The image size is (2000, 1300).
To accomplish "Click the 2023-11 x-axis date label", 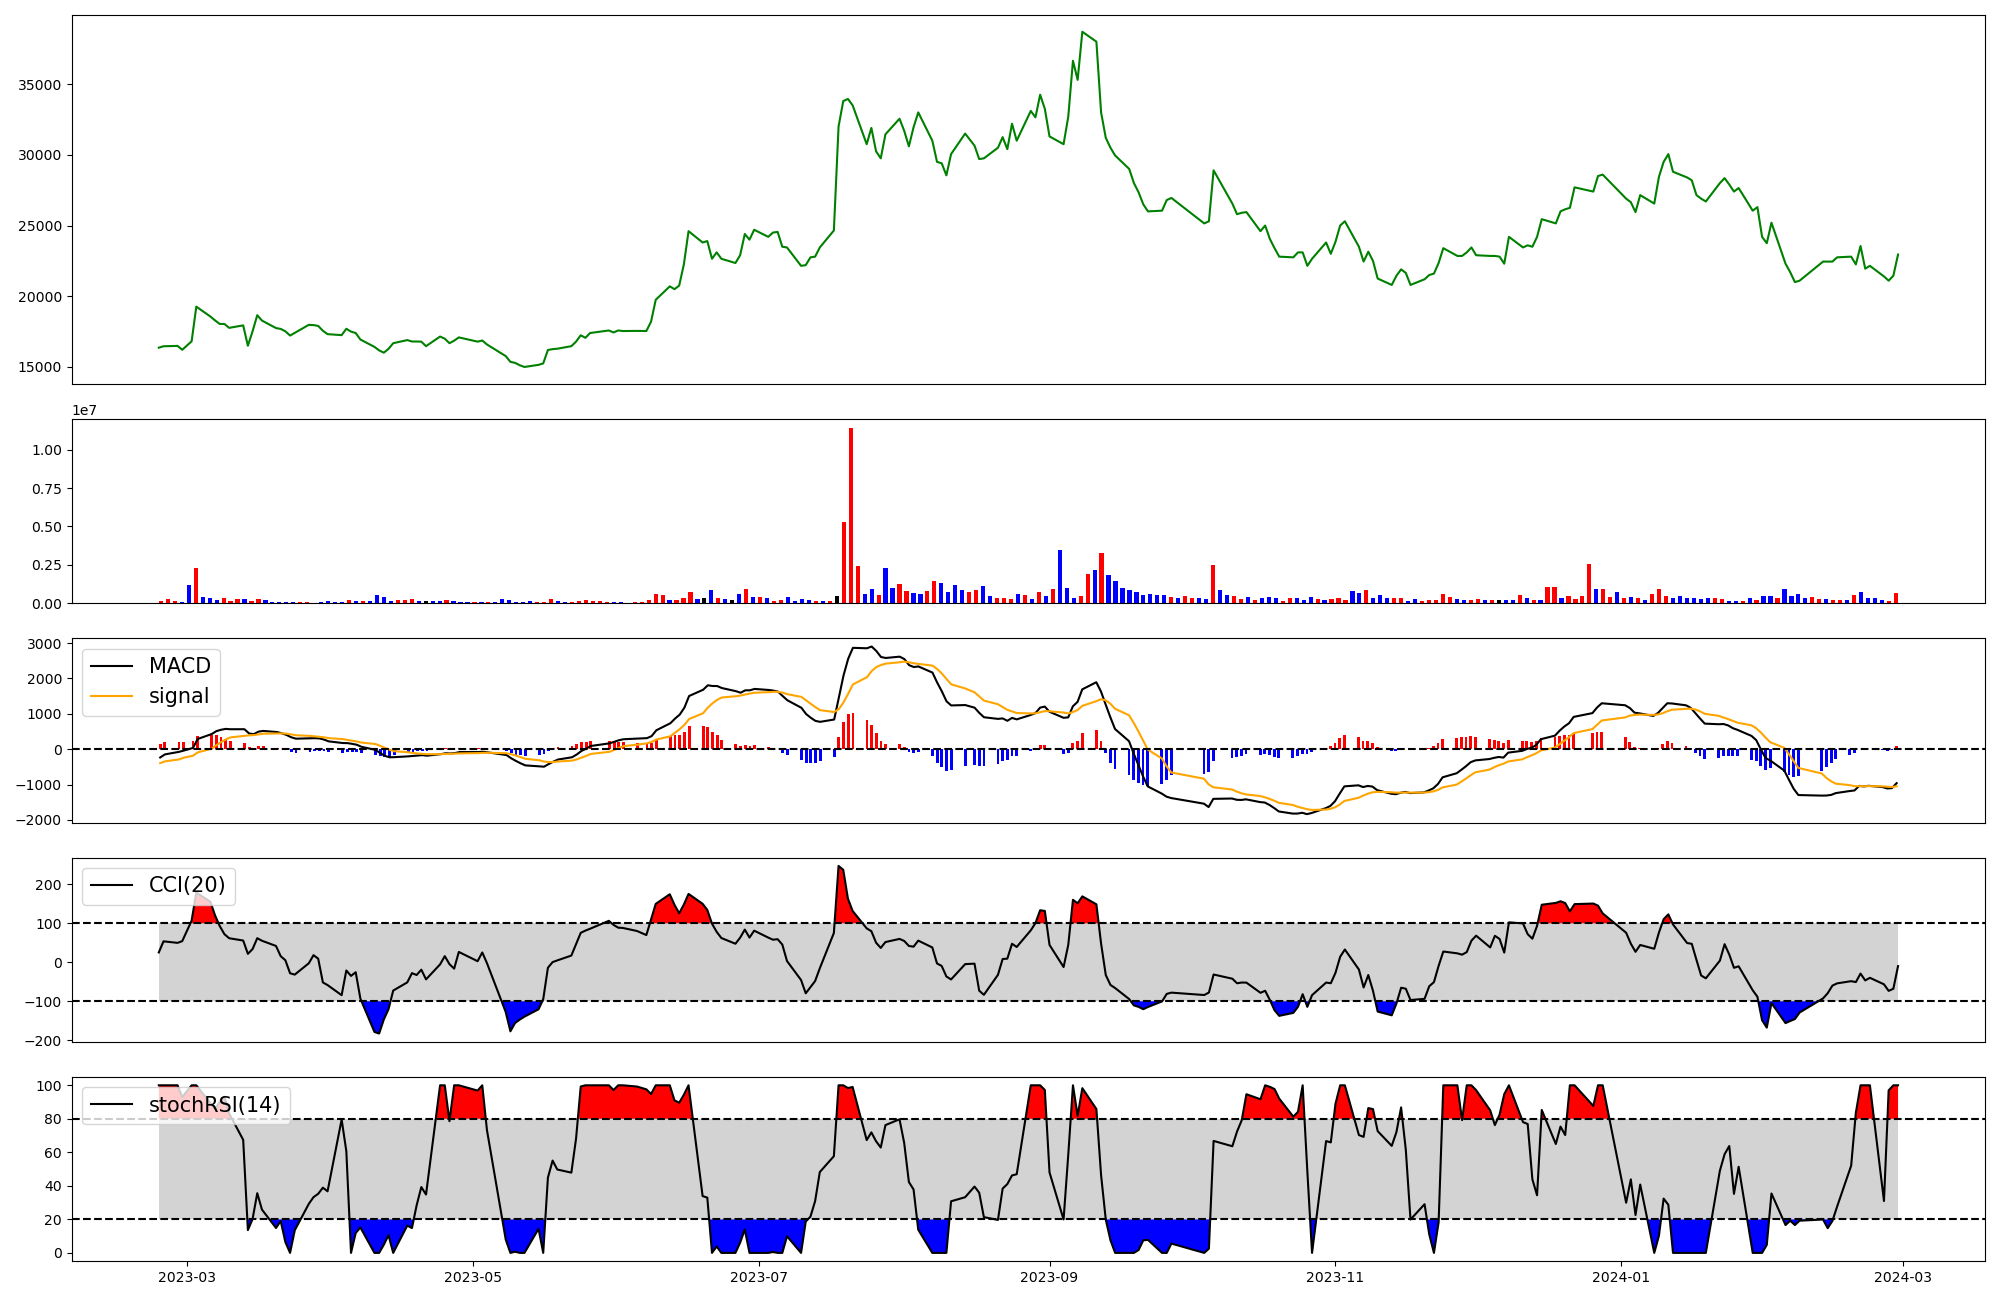I will click(x=1335, y=1277).
